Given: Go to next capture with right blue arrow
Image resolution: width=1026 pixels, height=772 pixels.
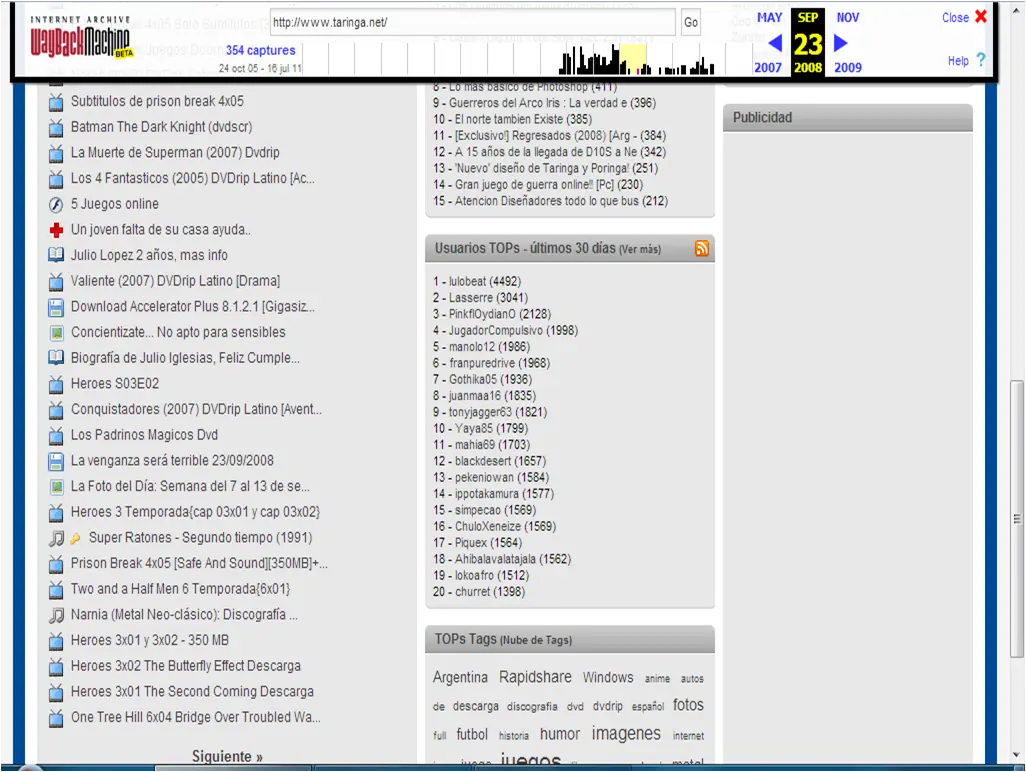Looking at the screenshot, I should tap(841, 43).
